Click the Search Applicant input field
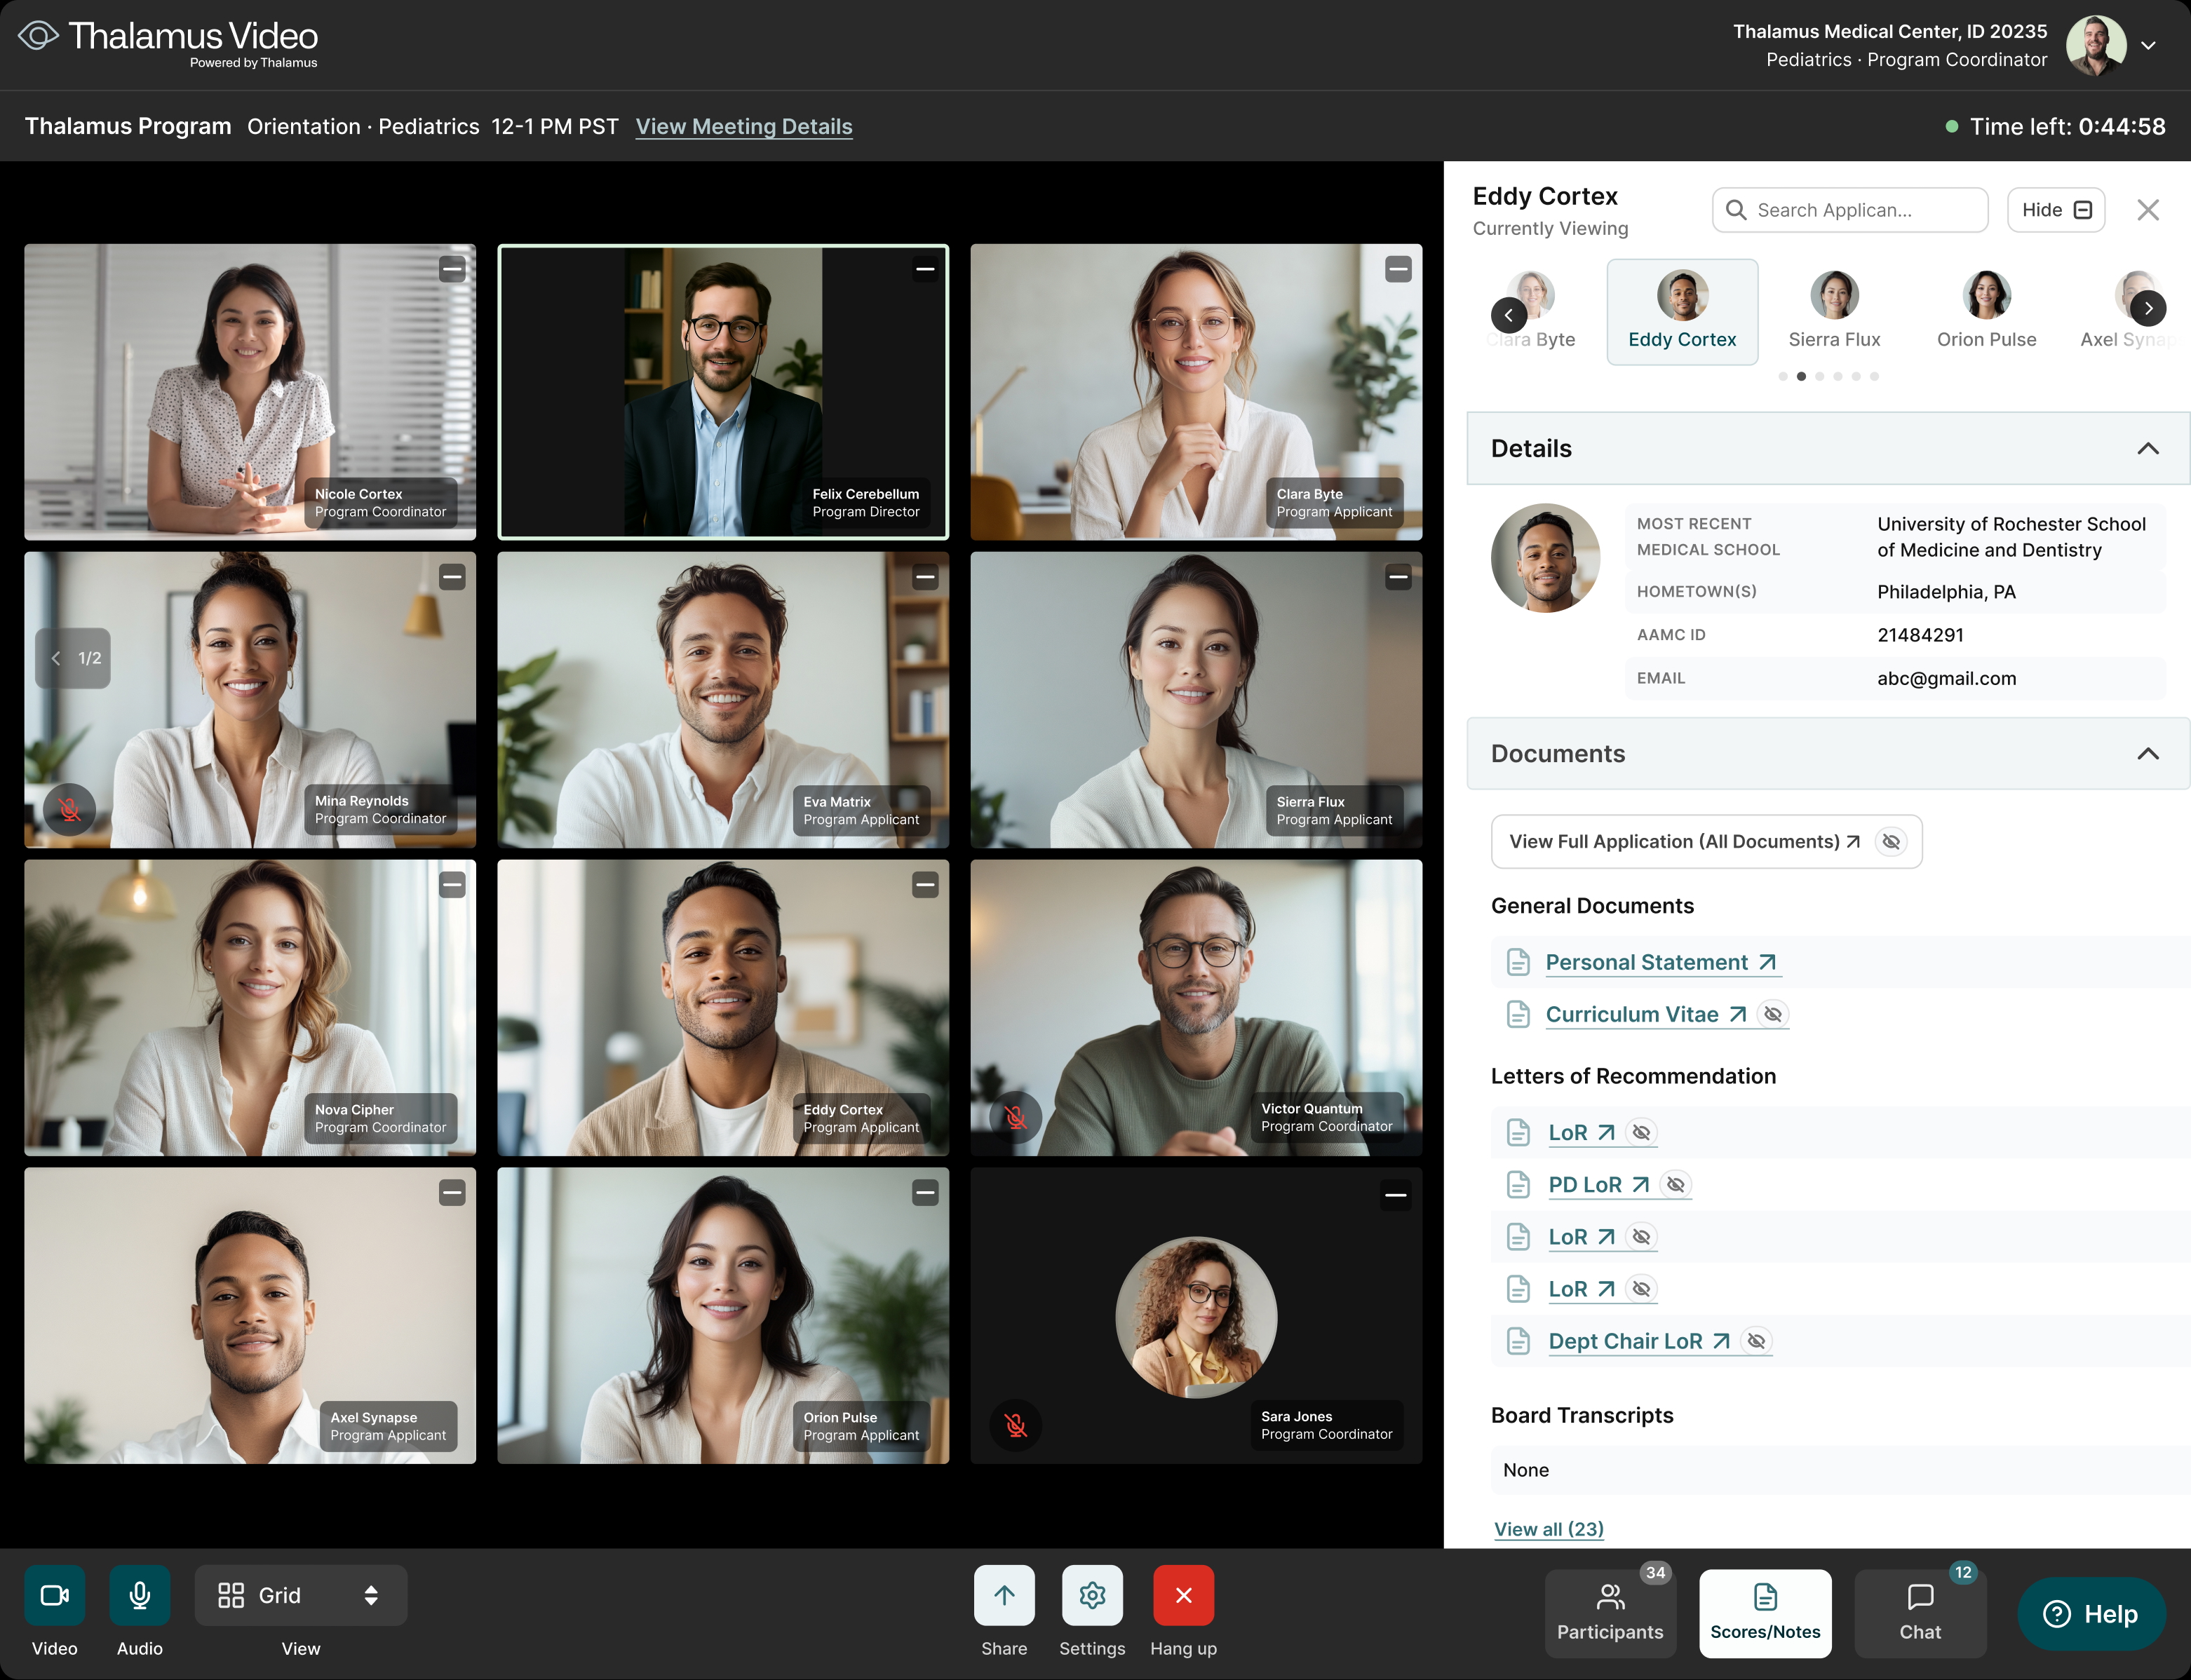The height and width of the screenshot is (1680, 2191). pos(1850,210)
